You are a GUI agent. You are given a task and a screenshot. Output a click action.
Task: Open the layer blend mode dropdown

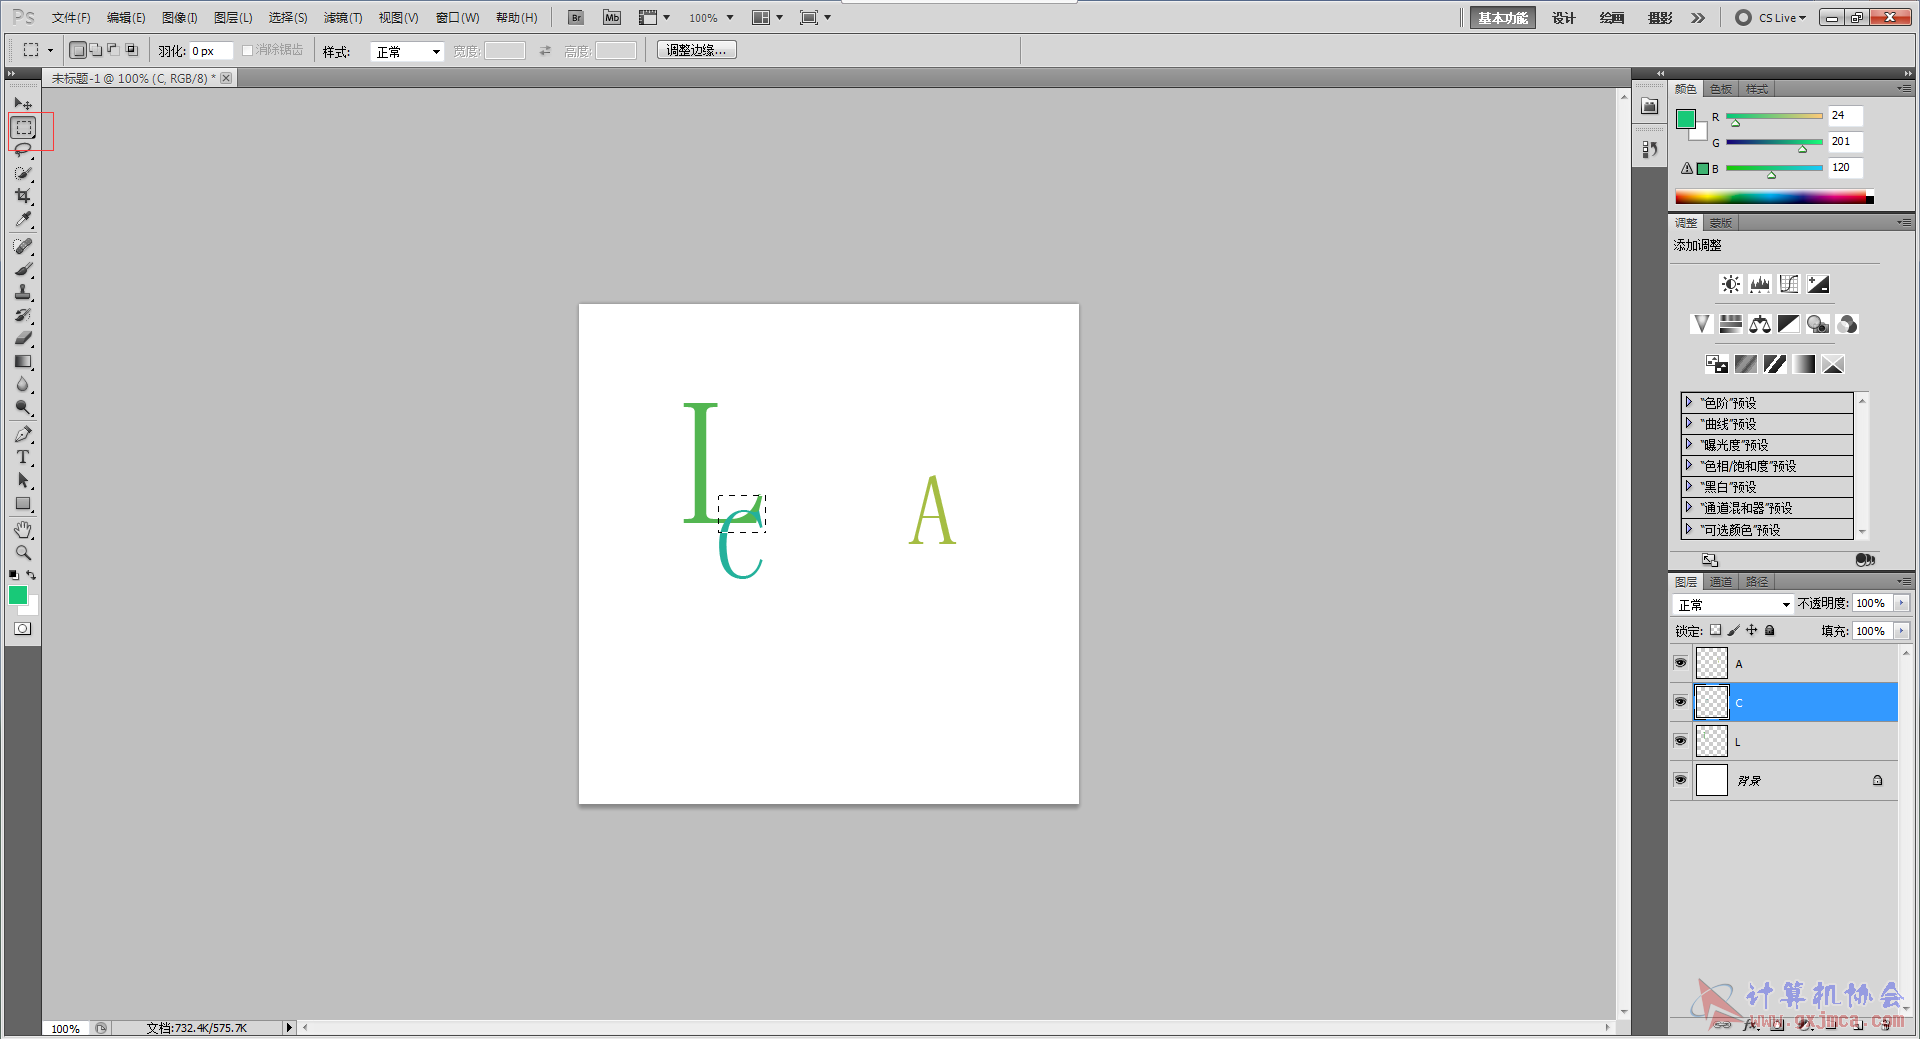pos(1734,604)
